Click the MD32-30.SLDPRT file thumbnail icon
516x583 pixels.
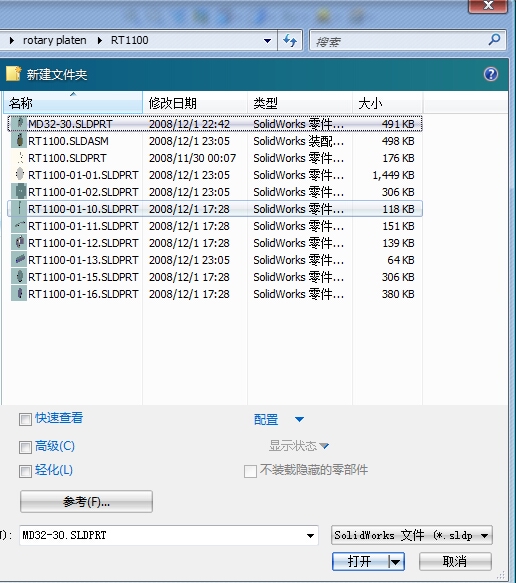tap(19, 123)
